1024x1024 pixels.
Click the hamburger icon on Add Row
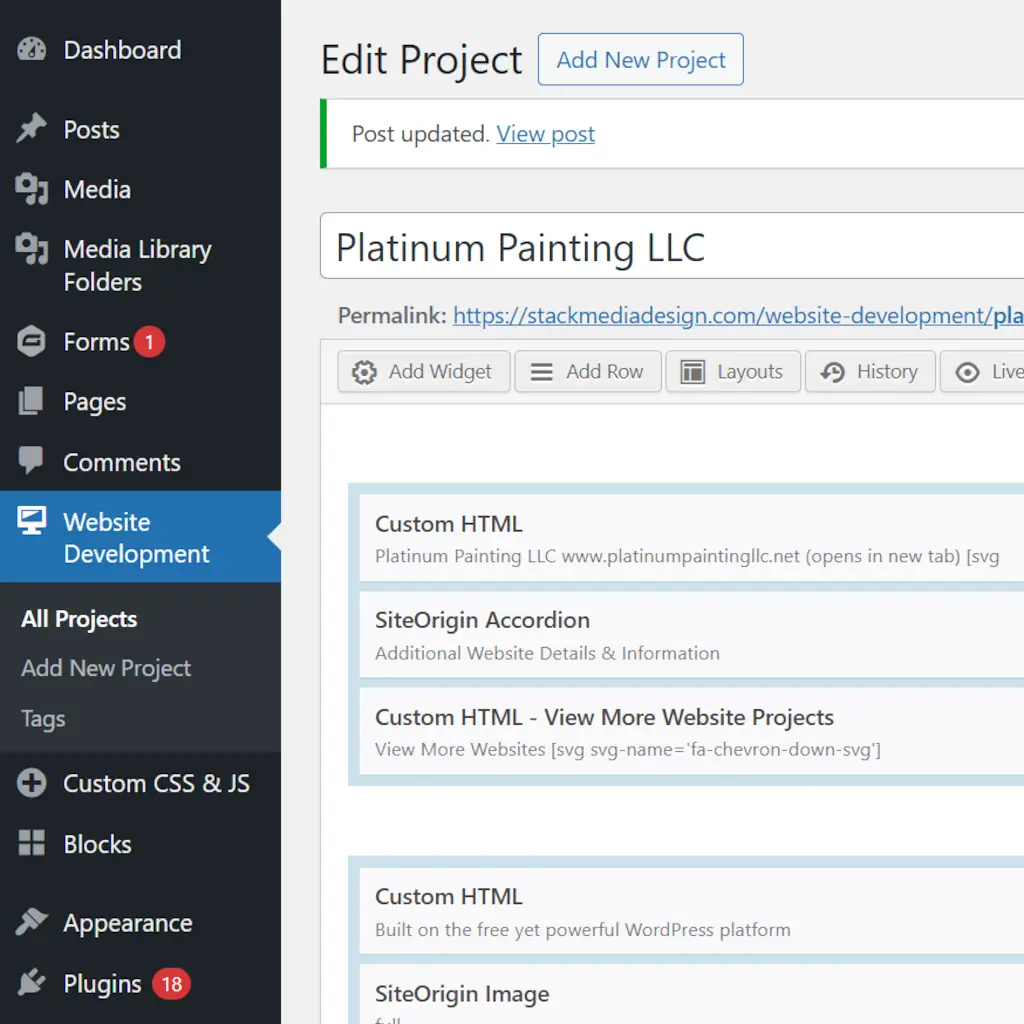tap(541, 372)
